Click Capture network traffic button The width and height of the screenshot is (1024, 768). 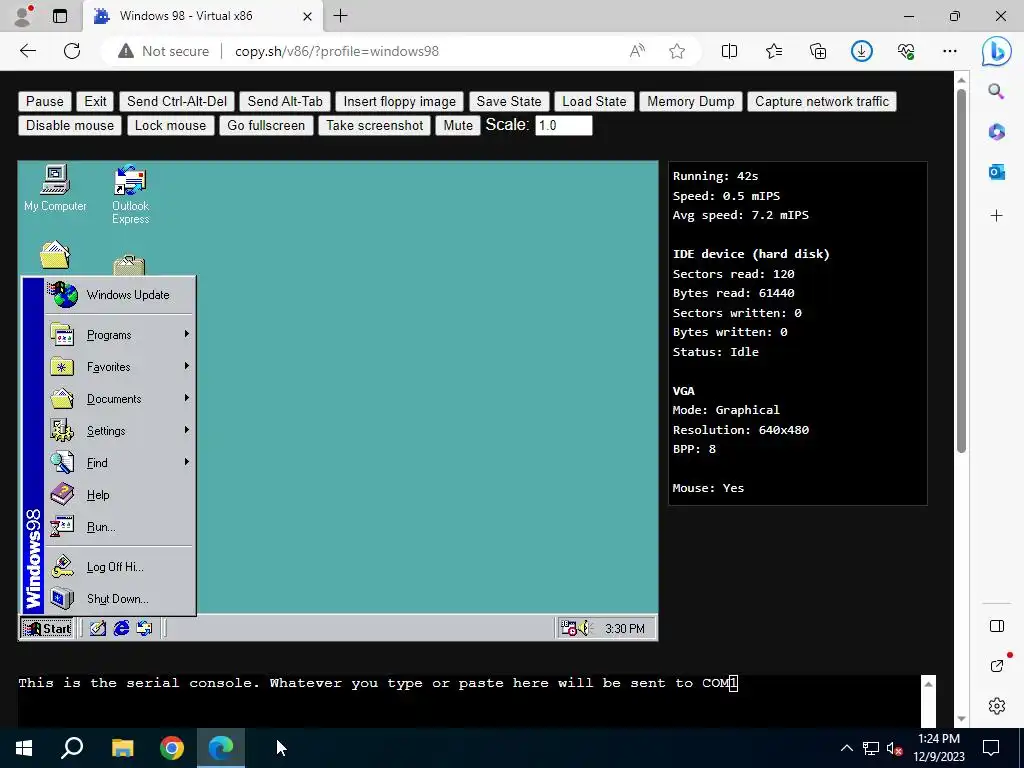[x=822, y=101]
